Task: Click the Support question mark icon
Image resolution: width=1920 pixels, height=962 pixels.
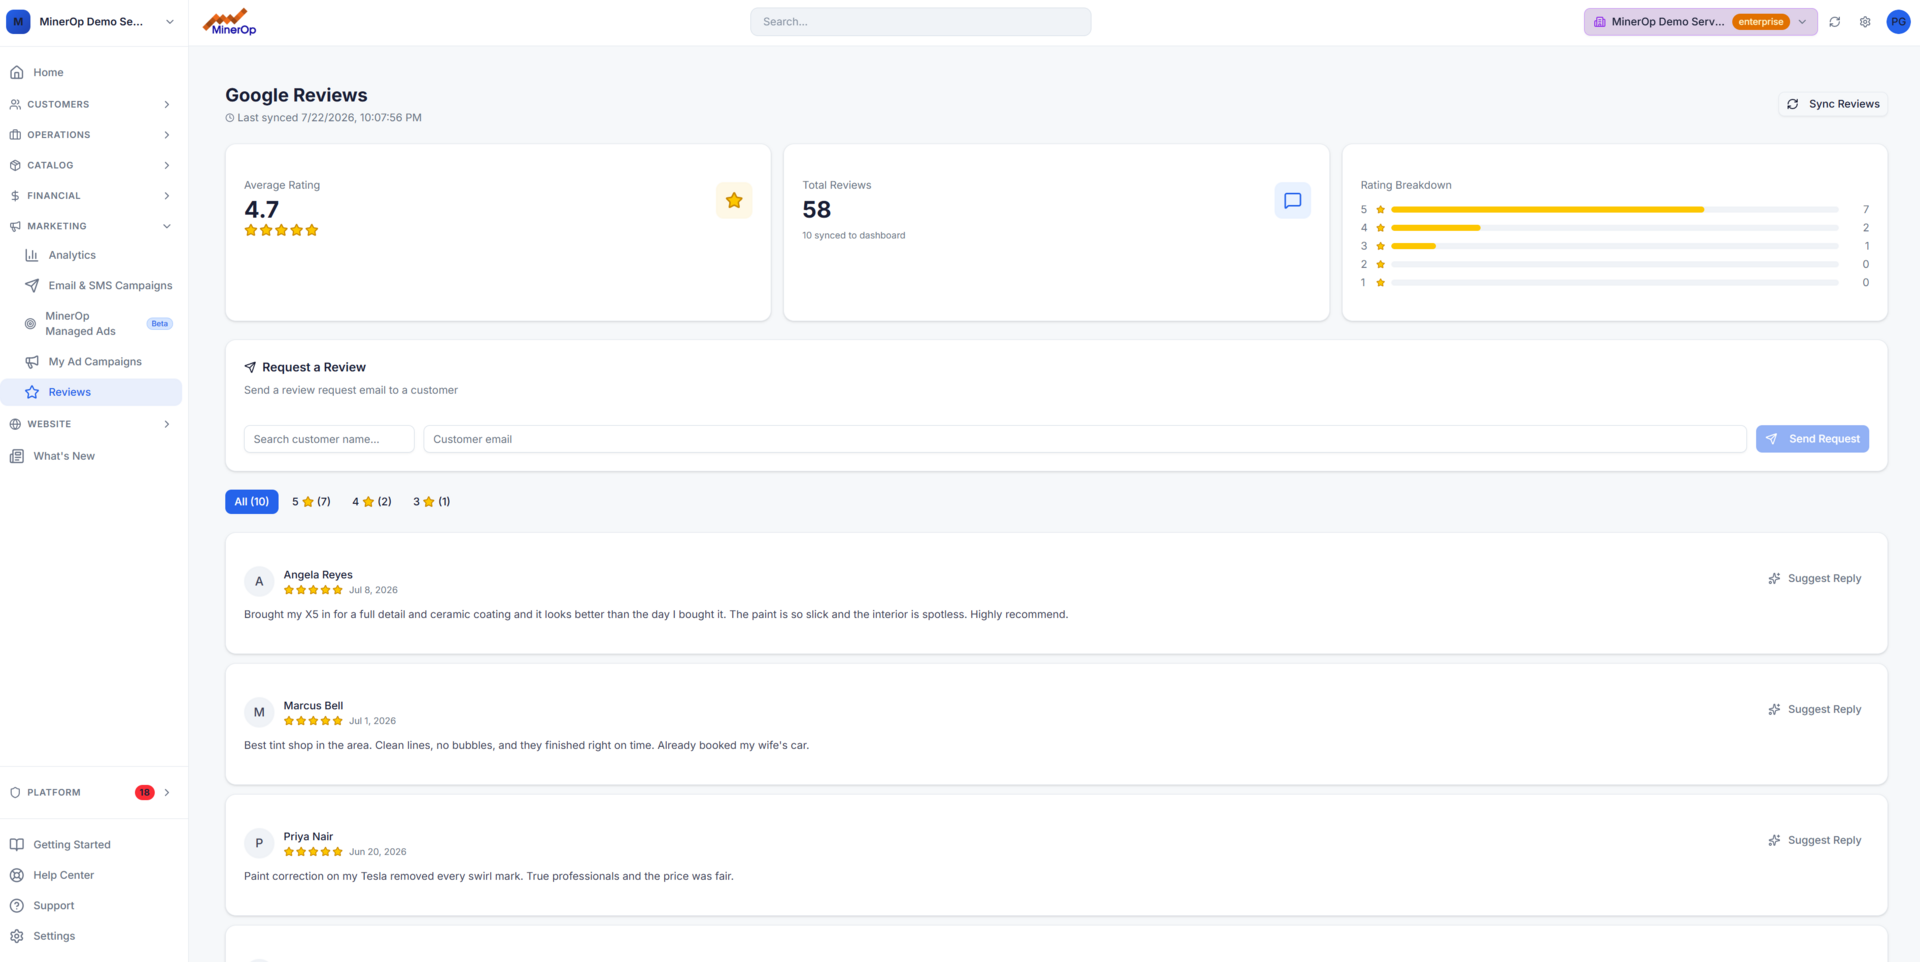Action: pos(16,906)
